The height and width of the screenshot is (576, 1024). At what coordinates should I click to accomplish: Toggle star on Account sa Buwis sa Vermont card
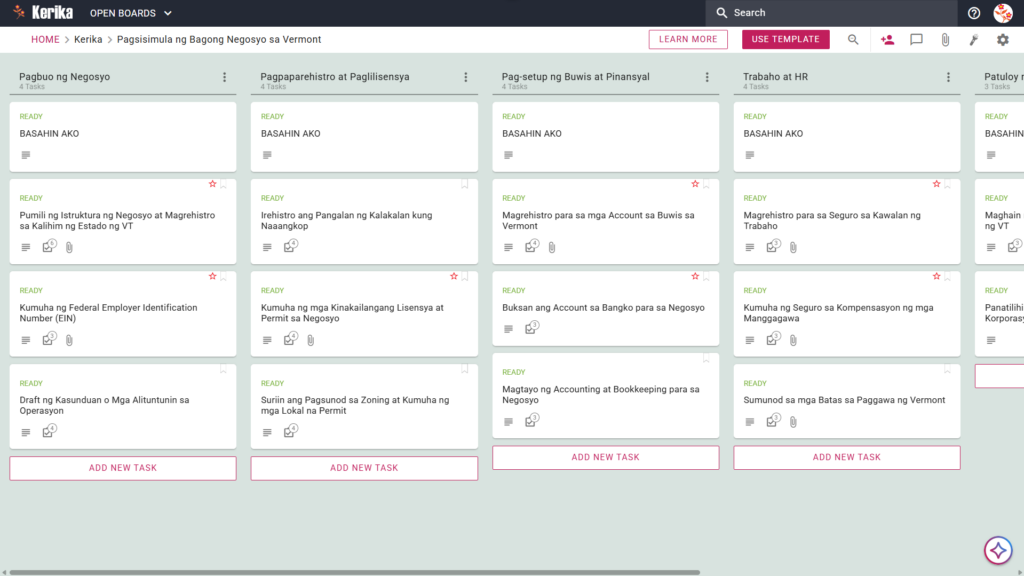[x=695, y=184]
